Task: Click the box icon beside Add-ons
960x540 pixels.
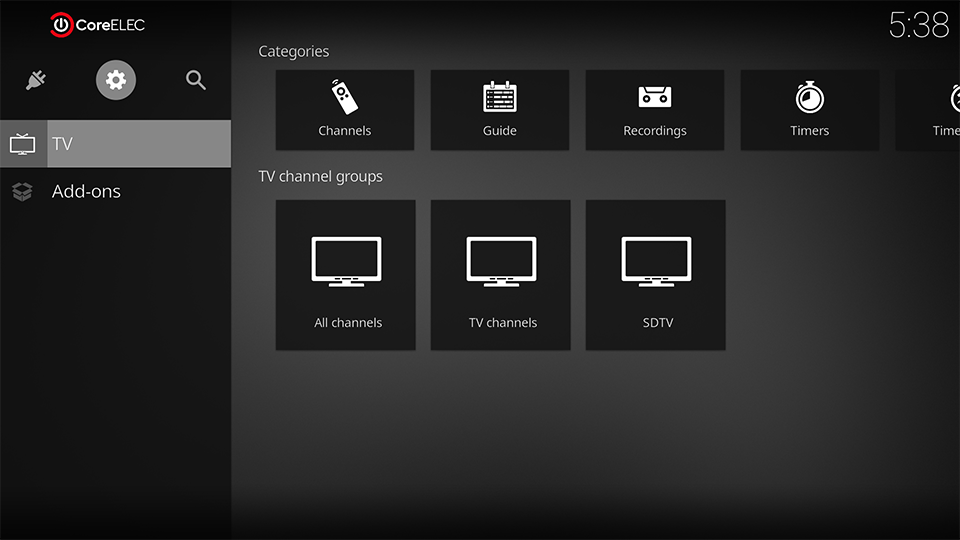Action: [23, 192]
